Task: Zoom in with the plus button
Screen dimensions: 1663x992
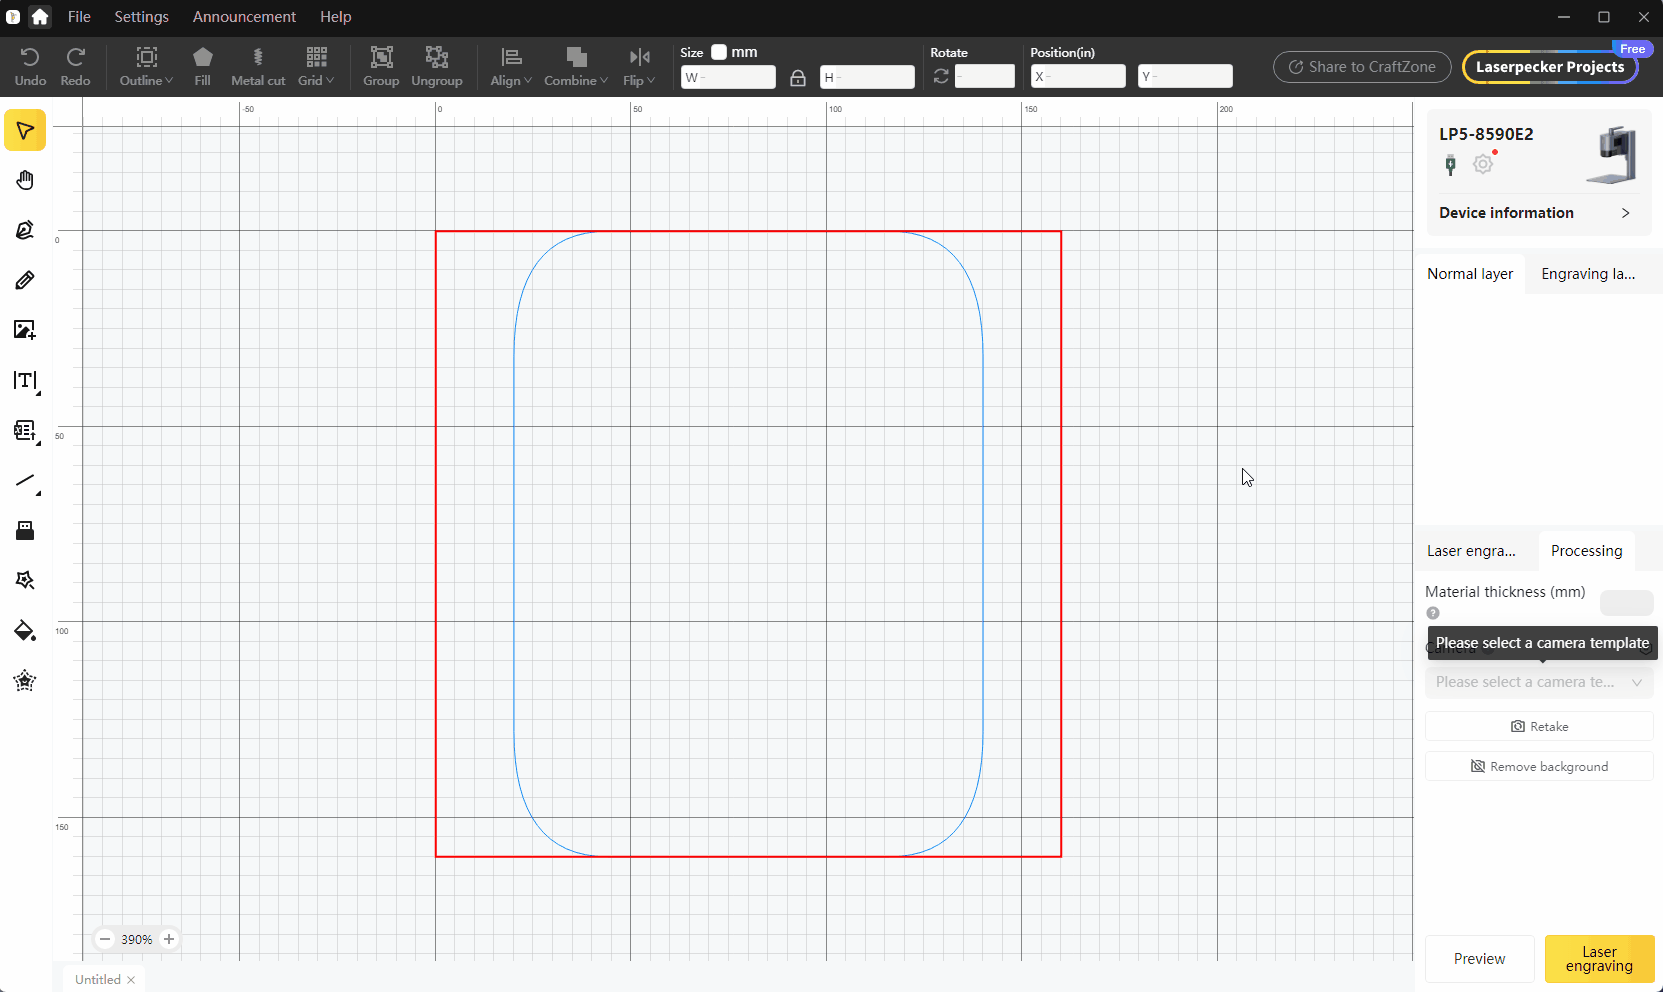Action: pyautogui.click(x=169, y=939)
